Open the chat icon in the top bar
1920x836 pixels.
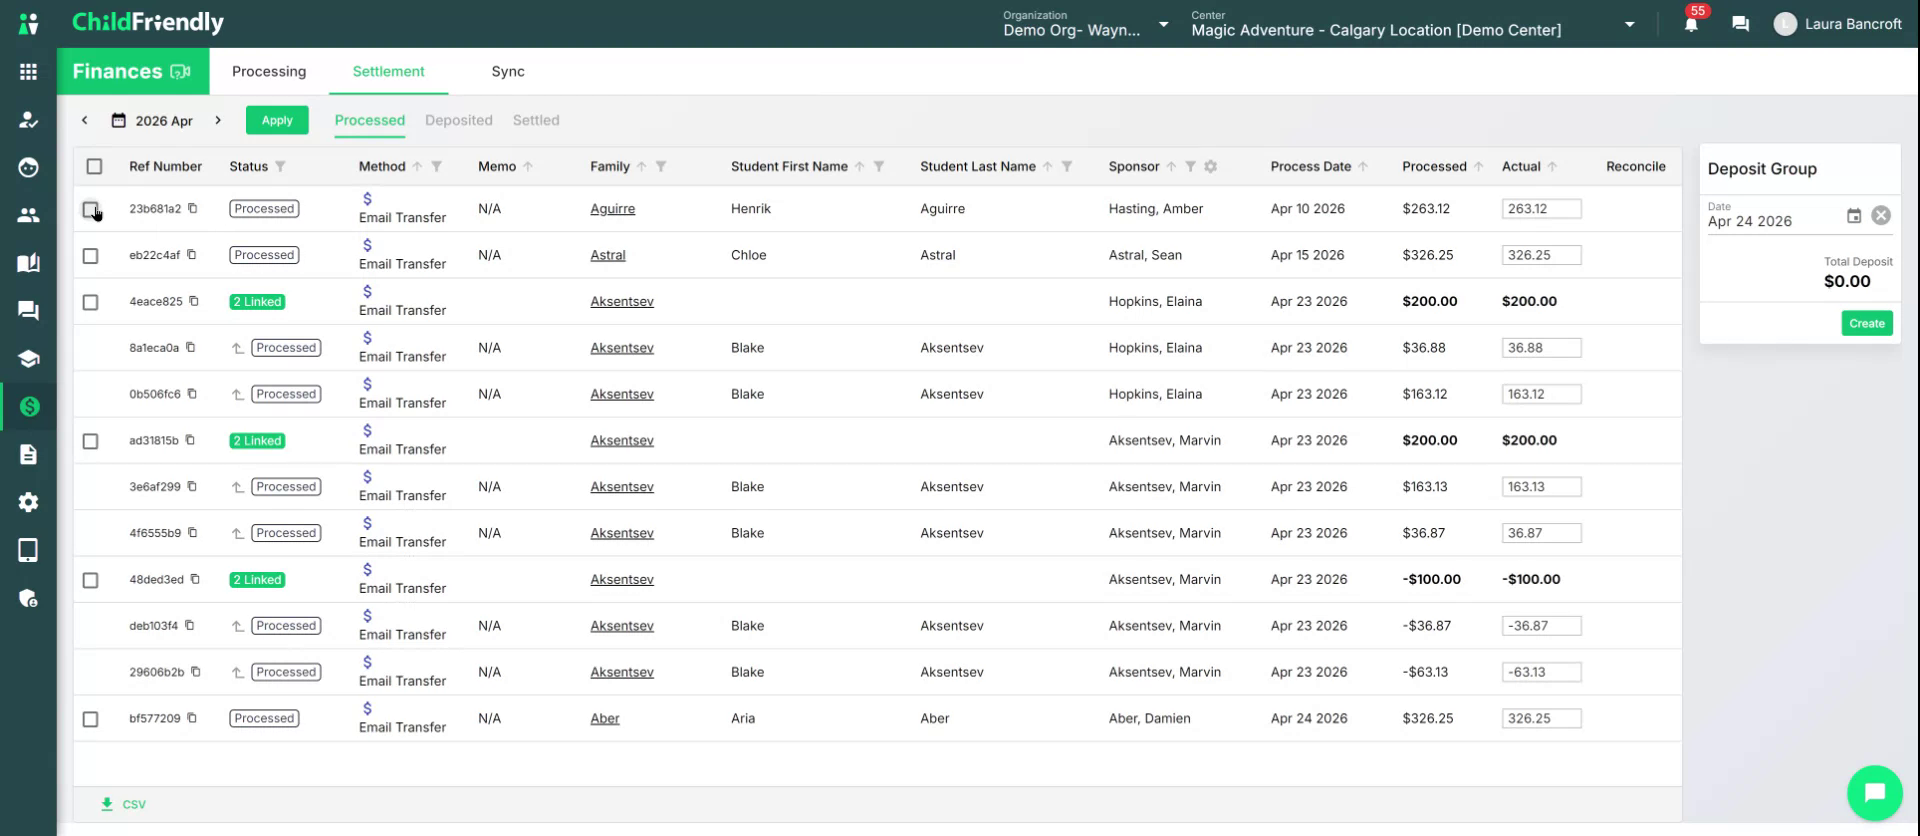[1740, 24]
